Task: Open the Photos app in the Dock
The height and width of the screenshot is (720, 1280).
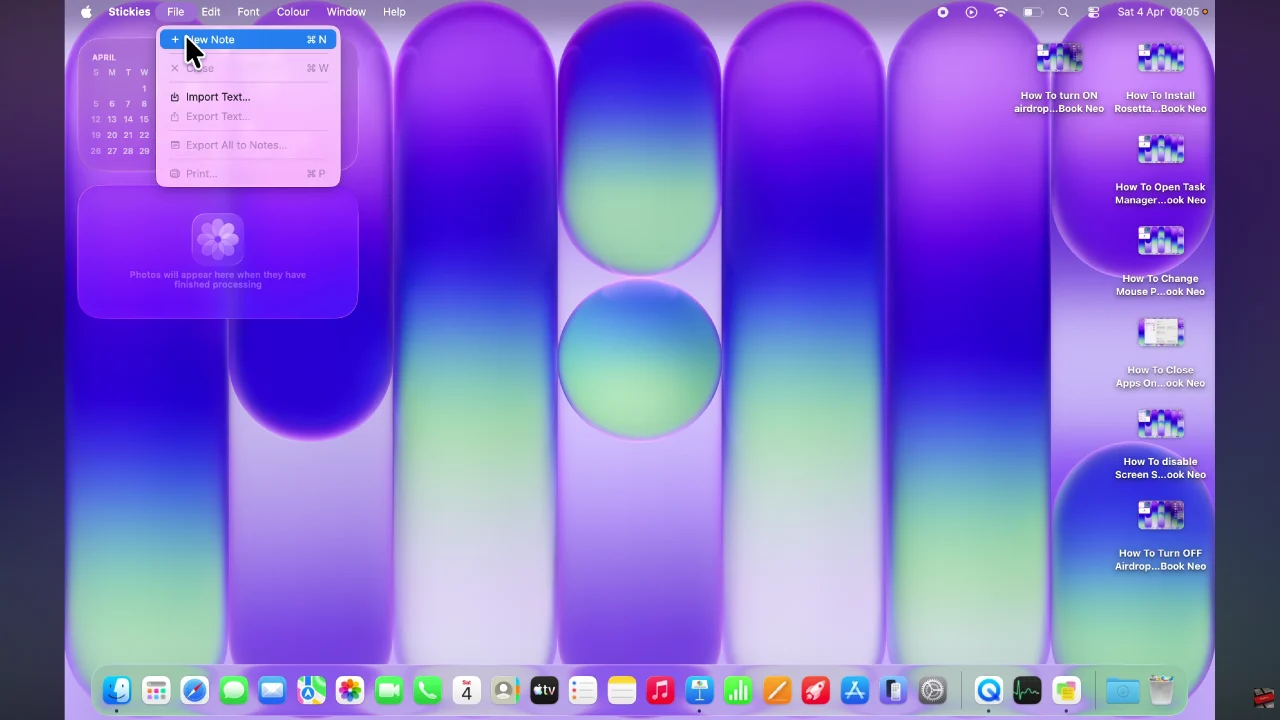Action: (349, 690)
